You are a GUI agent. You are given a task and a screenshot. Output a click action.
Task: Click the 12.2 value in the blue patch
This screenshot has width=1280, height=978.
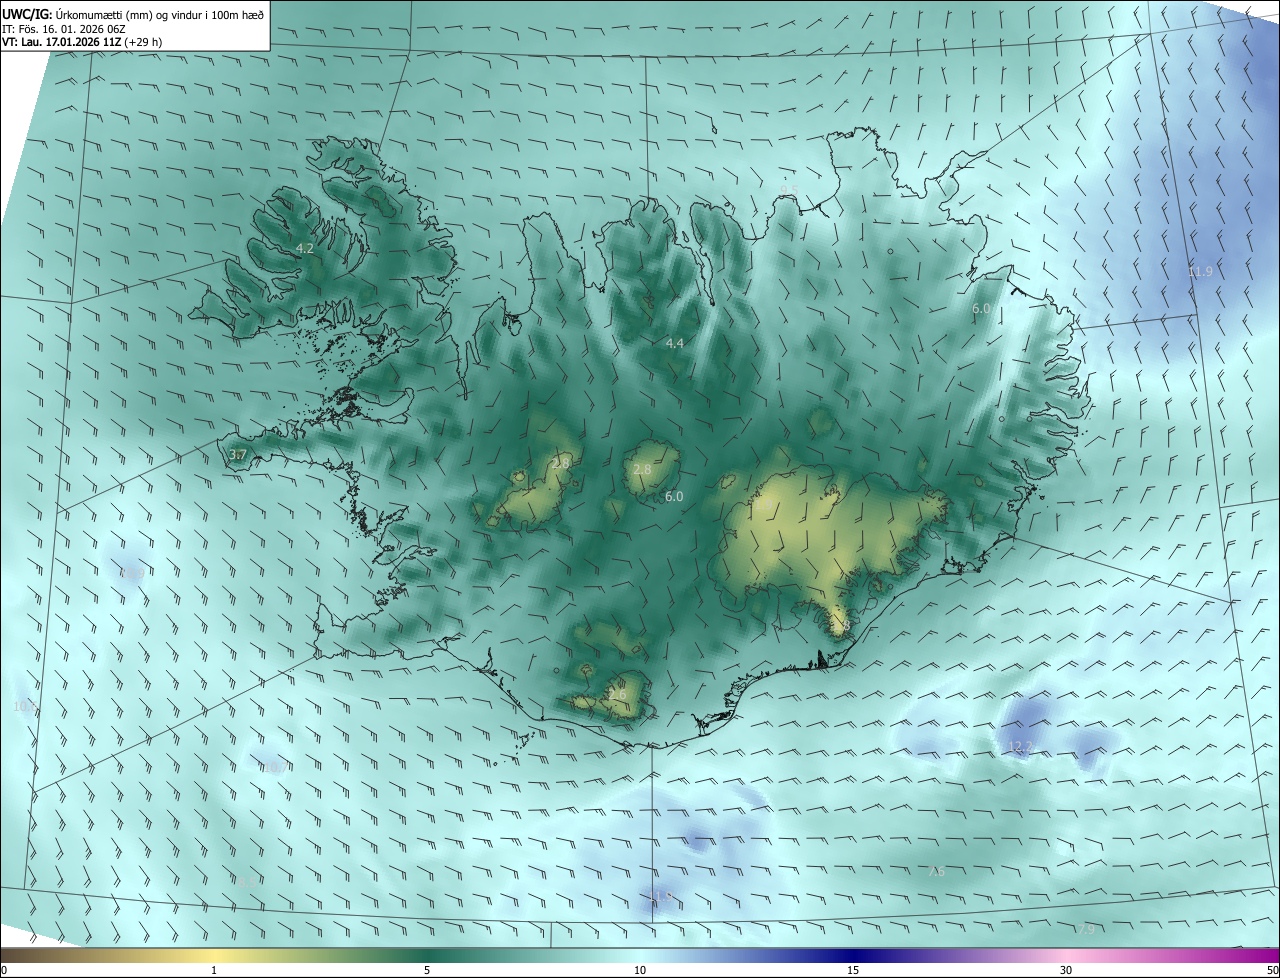[x=1020, y=747]
